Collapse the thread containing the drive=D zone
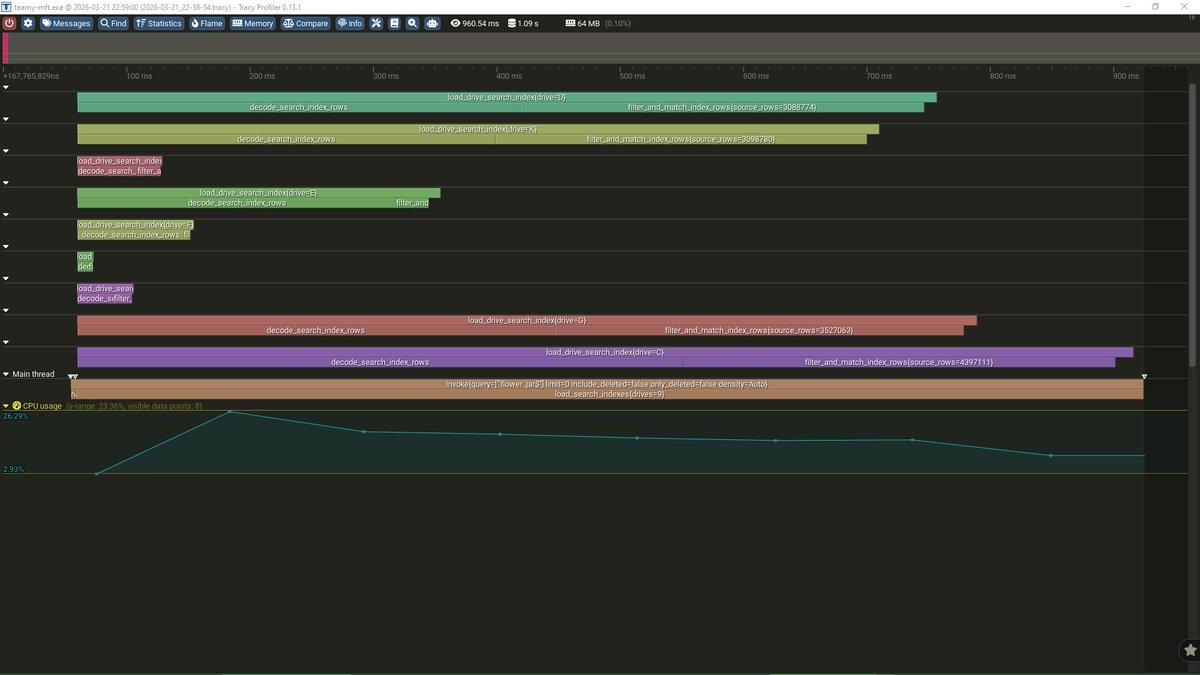The height and width of the screenshot is (675, 1200). point(5,87)
